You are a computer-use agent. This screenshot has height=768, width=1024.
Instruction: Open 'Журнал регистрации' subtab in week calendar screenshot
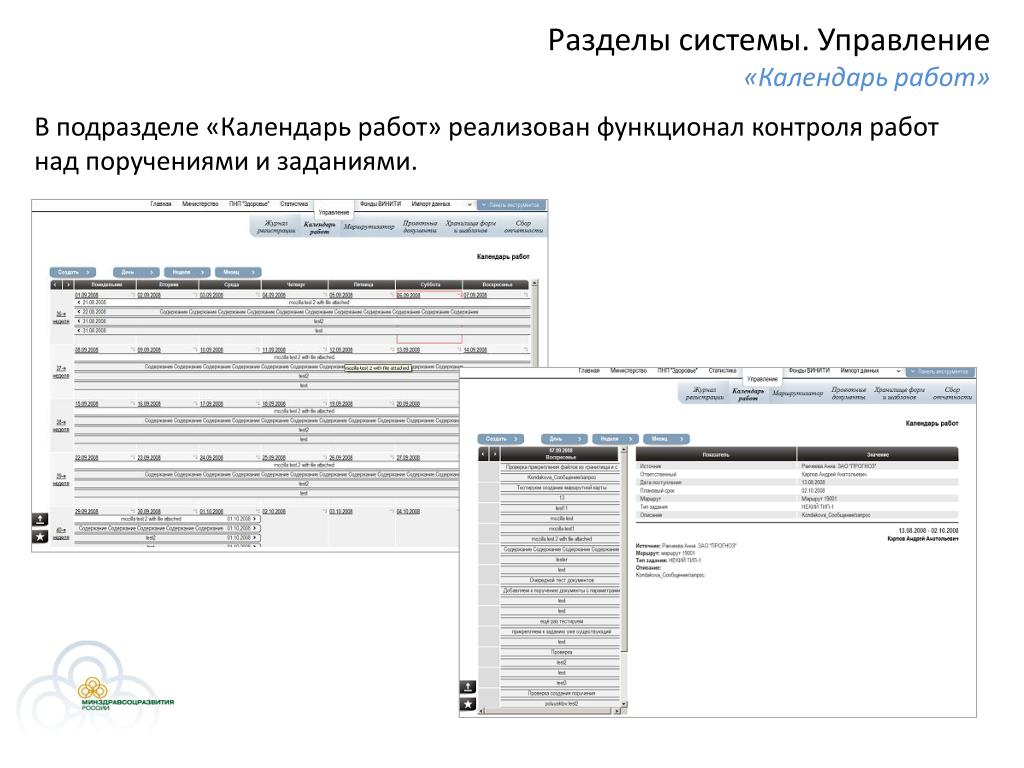coord(276,227)
